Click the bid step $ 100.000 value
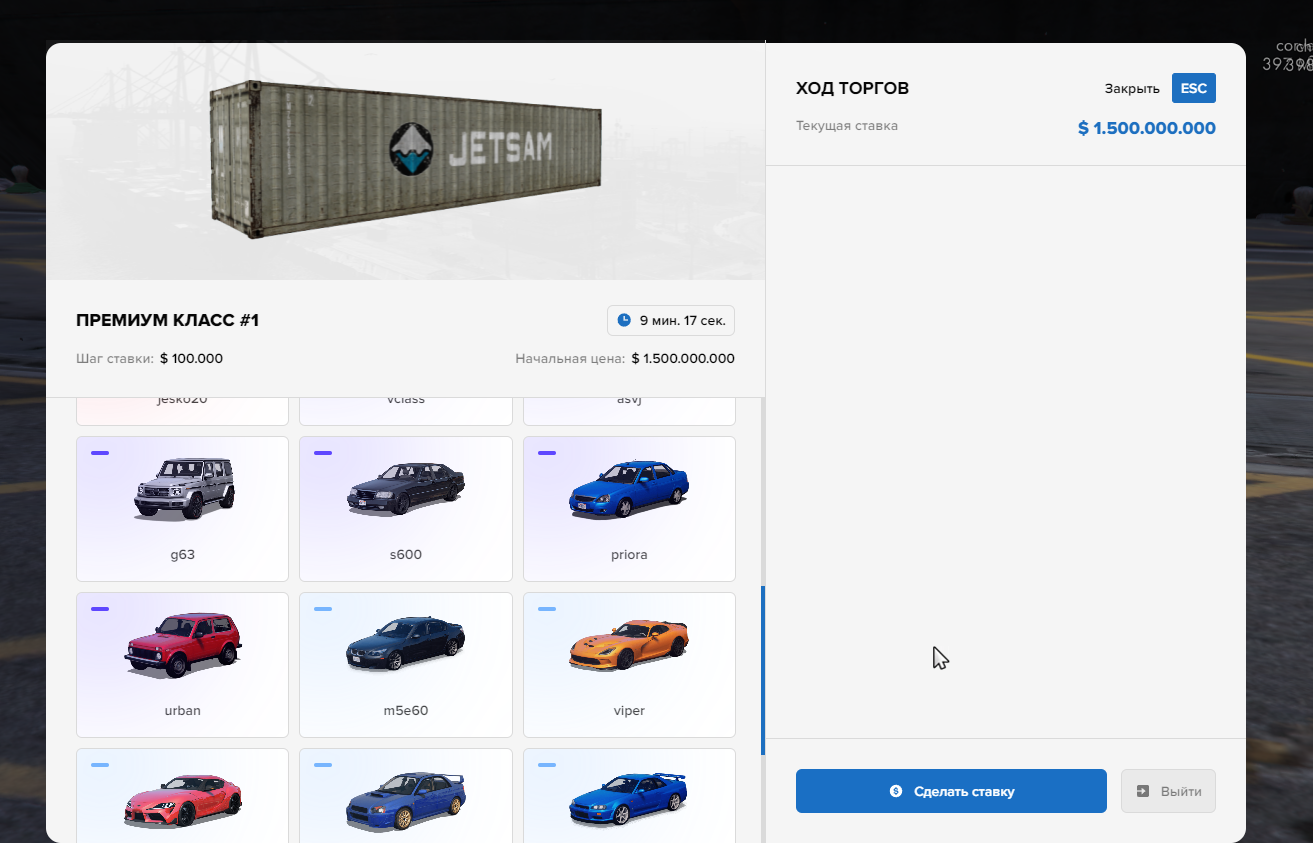This screenshot has width=1313, height=843. (x=191, y=358)
